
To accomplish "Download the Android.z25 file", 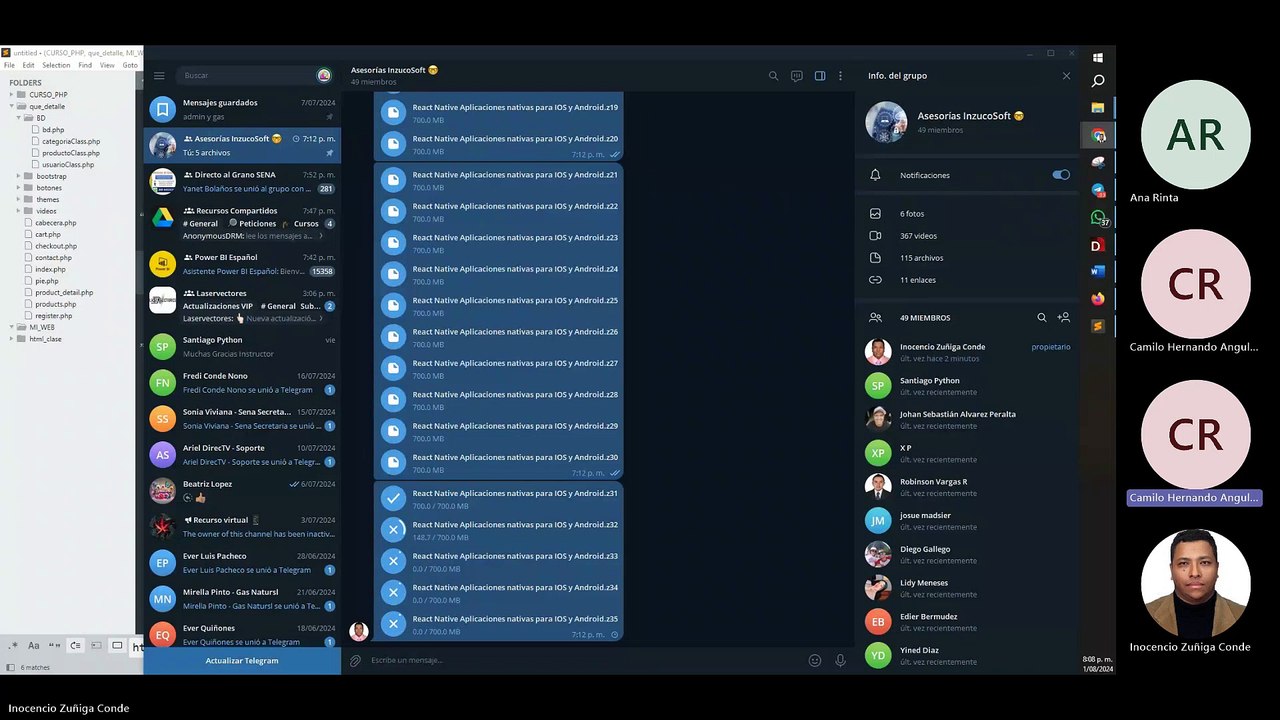I will (394, 305).
